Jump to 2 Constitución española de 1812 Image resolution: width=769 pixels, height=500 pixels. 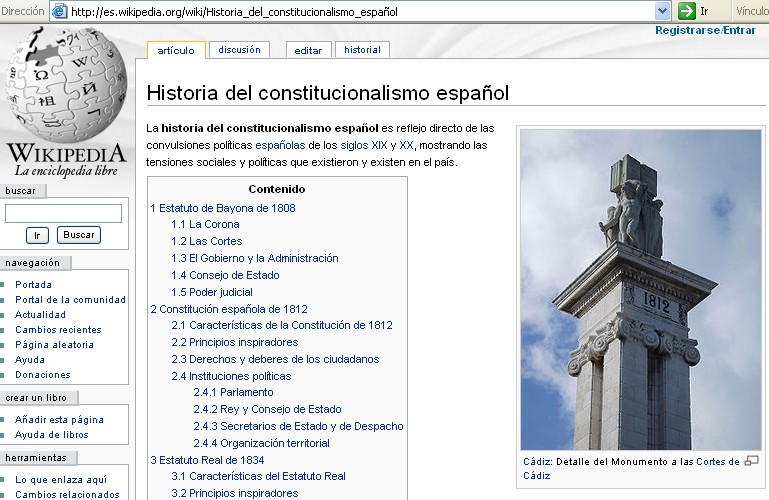pyautogui.click(x=229, y=309)
